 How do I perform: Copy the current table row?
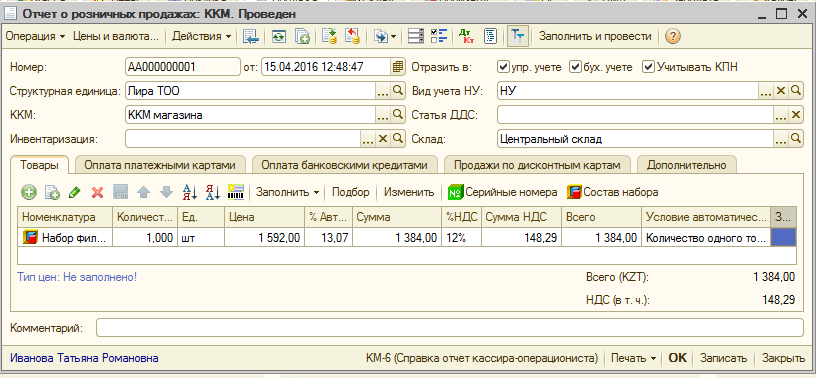point(52,192)
